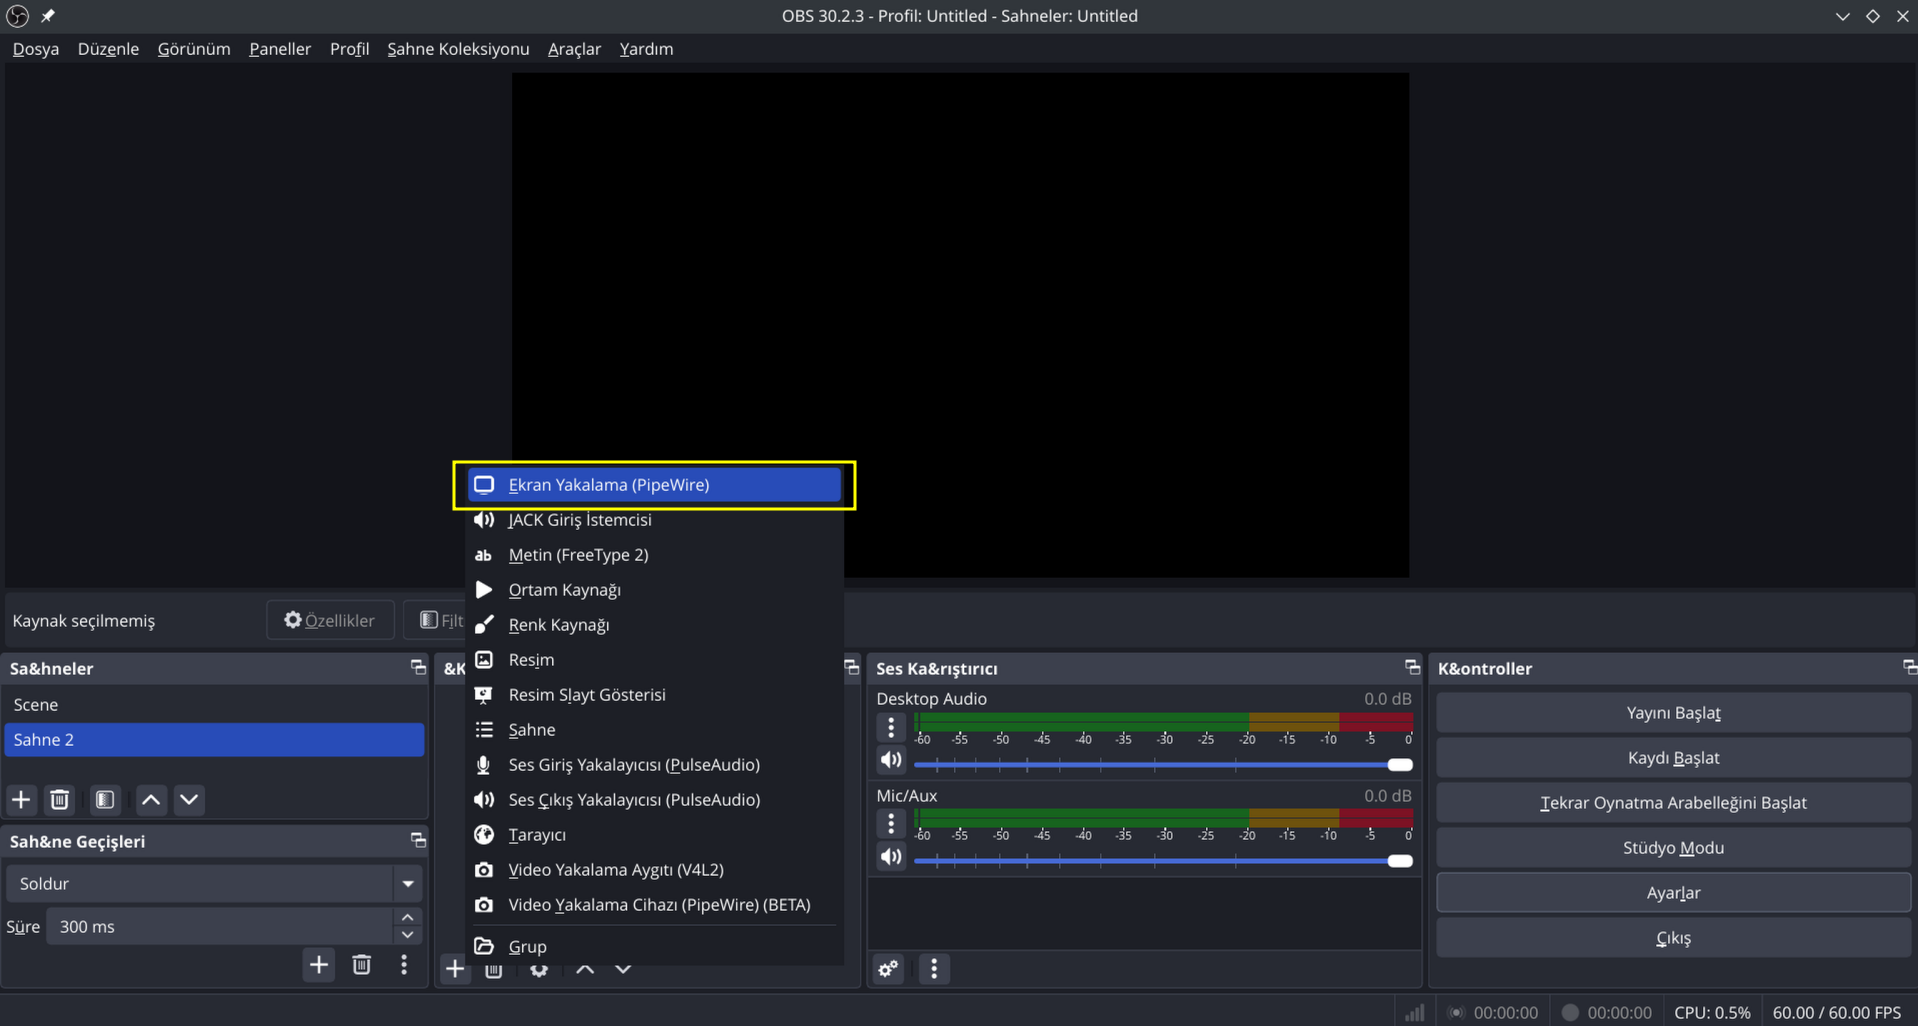Image resolution: width=1918 pixels, height=1026 pixels.
Task: Click Kaydı Başlat button
Action: [x=1673, y=758]
